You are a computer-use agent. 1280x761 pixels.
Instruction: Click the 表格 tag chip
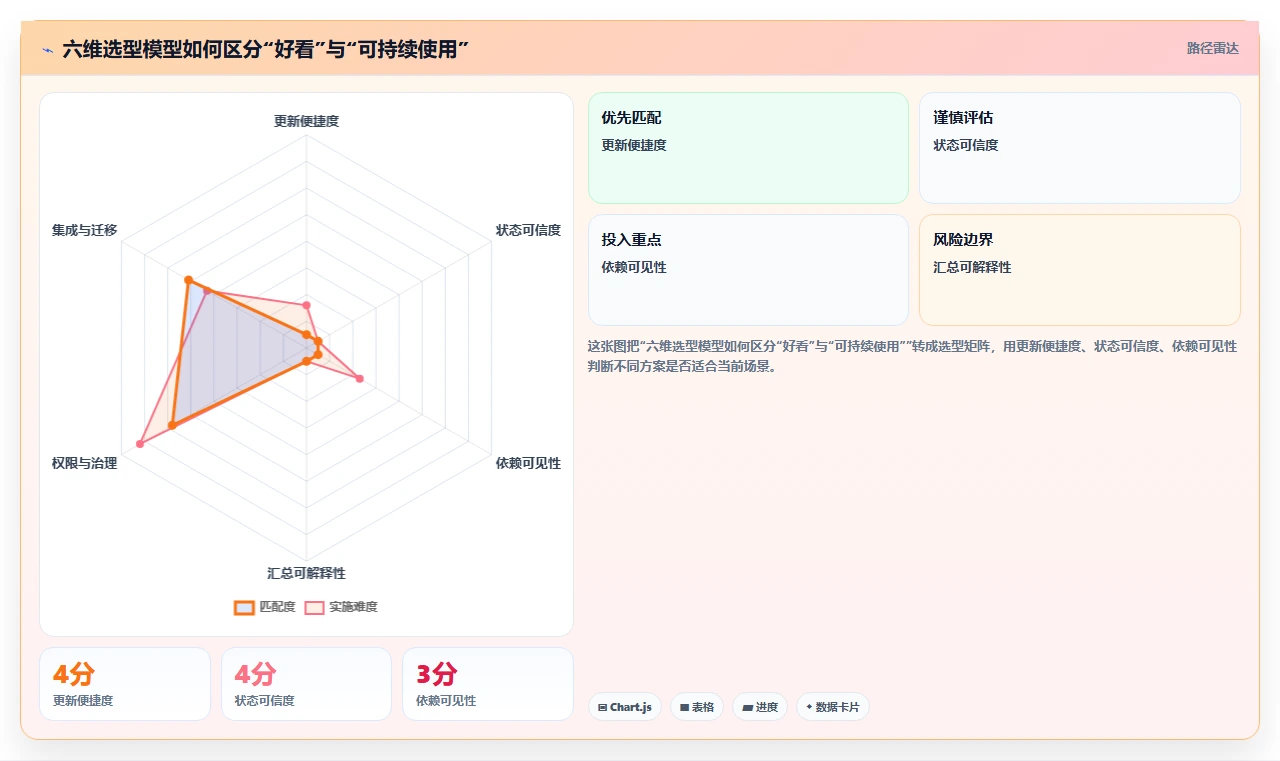click(x=697, y=707)
